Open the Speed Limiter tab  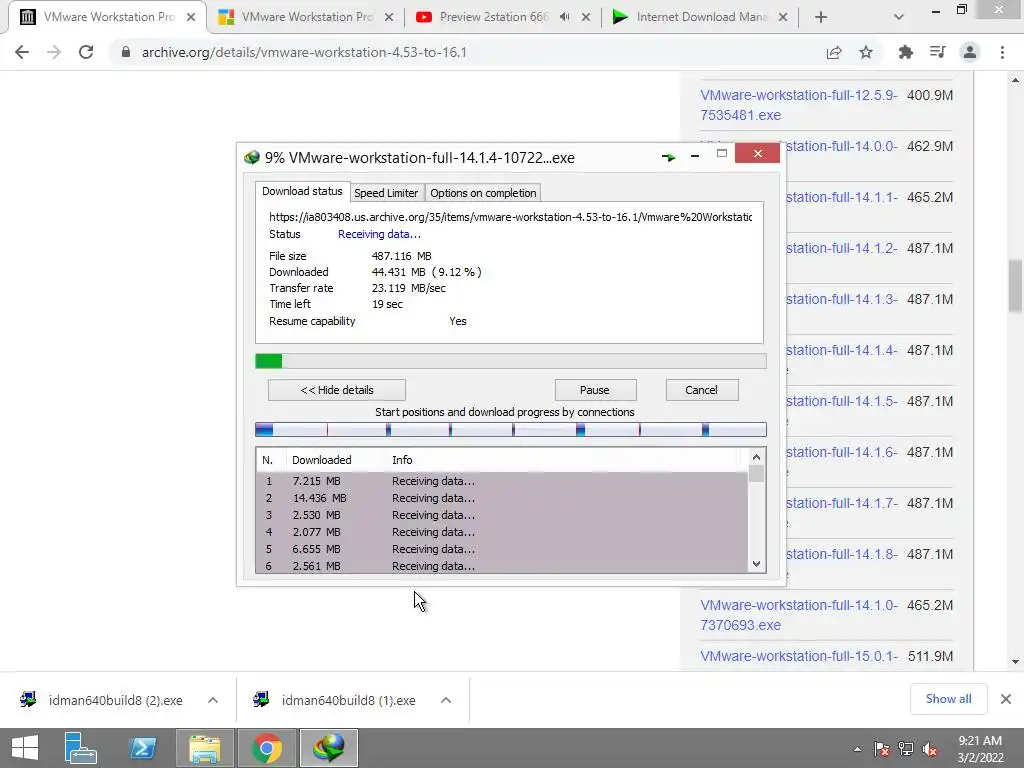[386, 193]
